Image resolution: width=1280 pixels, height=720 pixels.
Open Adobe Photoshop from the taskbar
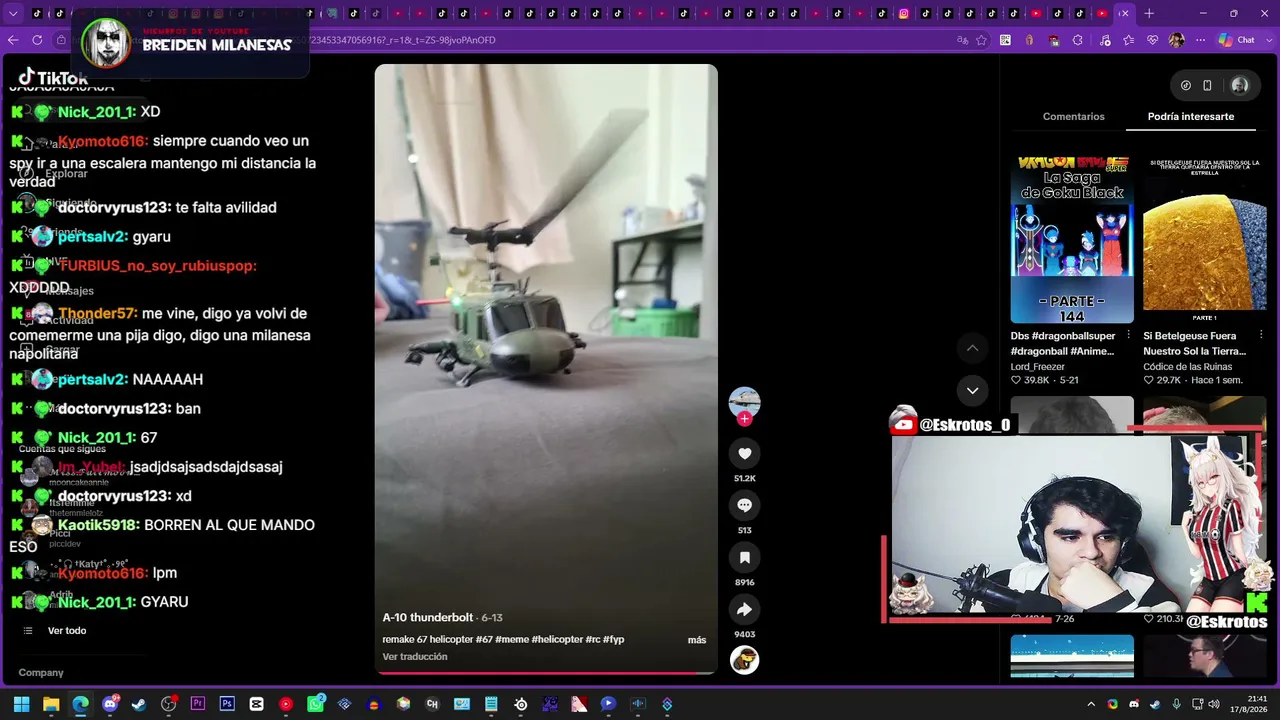(227, 704)
